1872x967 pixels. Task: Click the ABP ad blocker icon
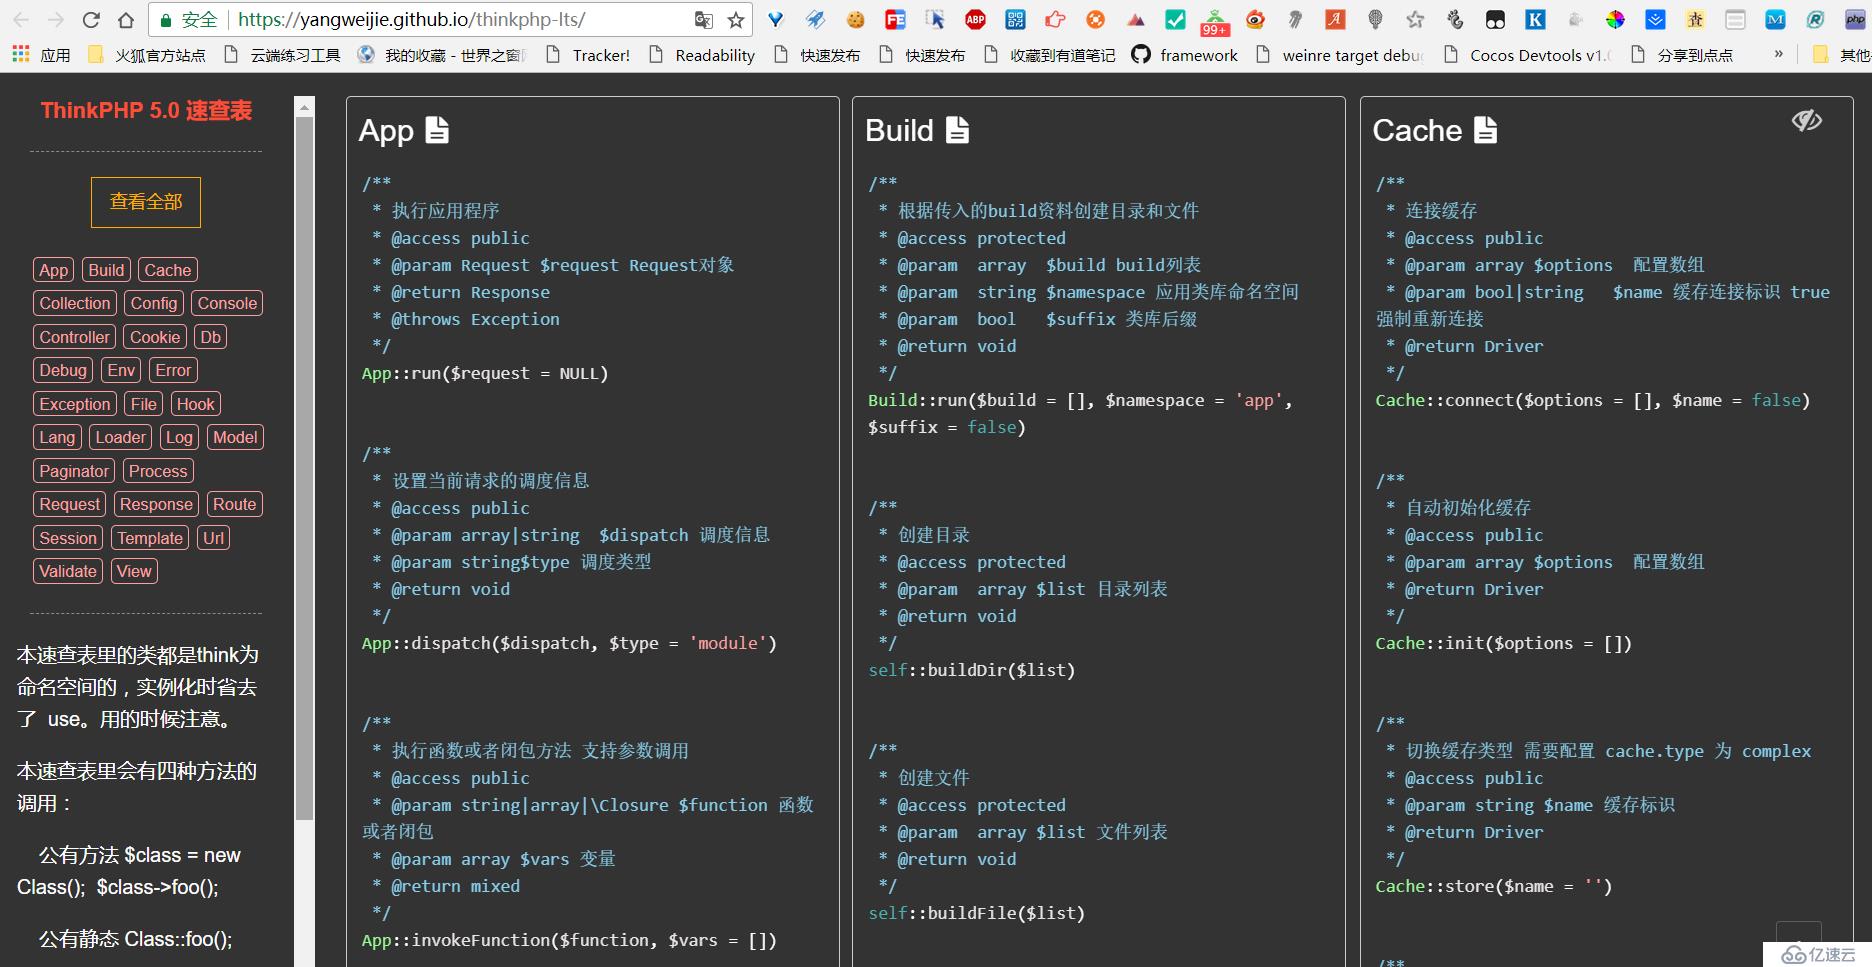click(x=975, y=19)
